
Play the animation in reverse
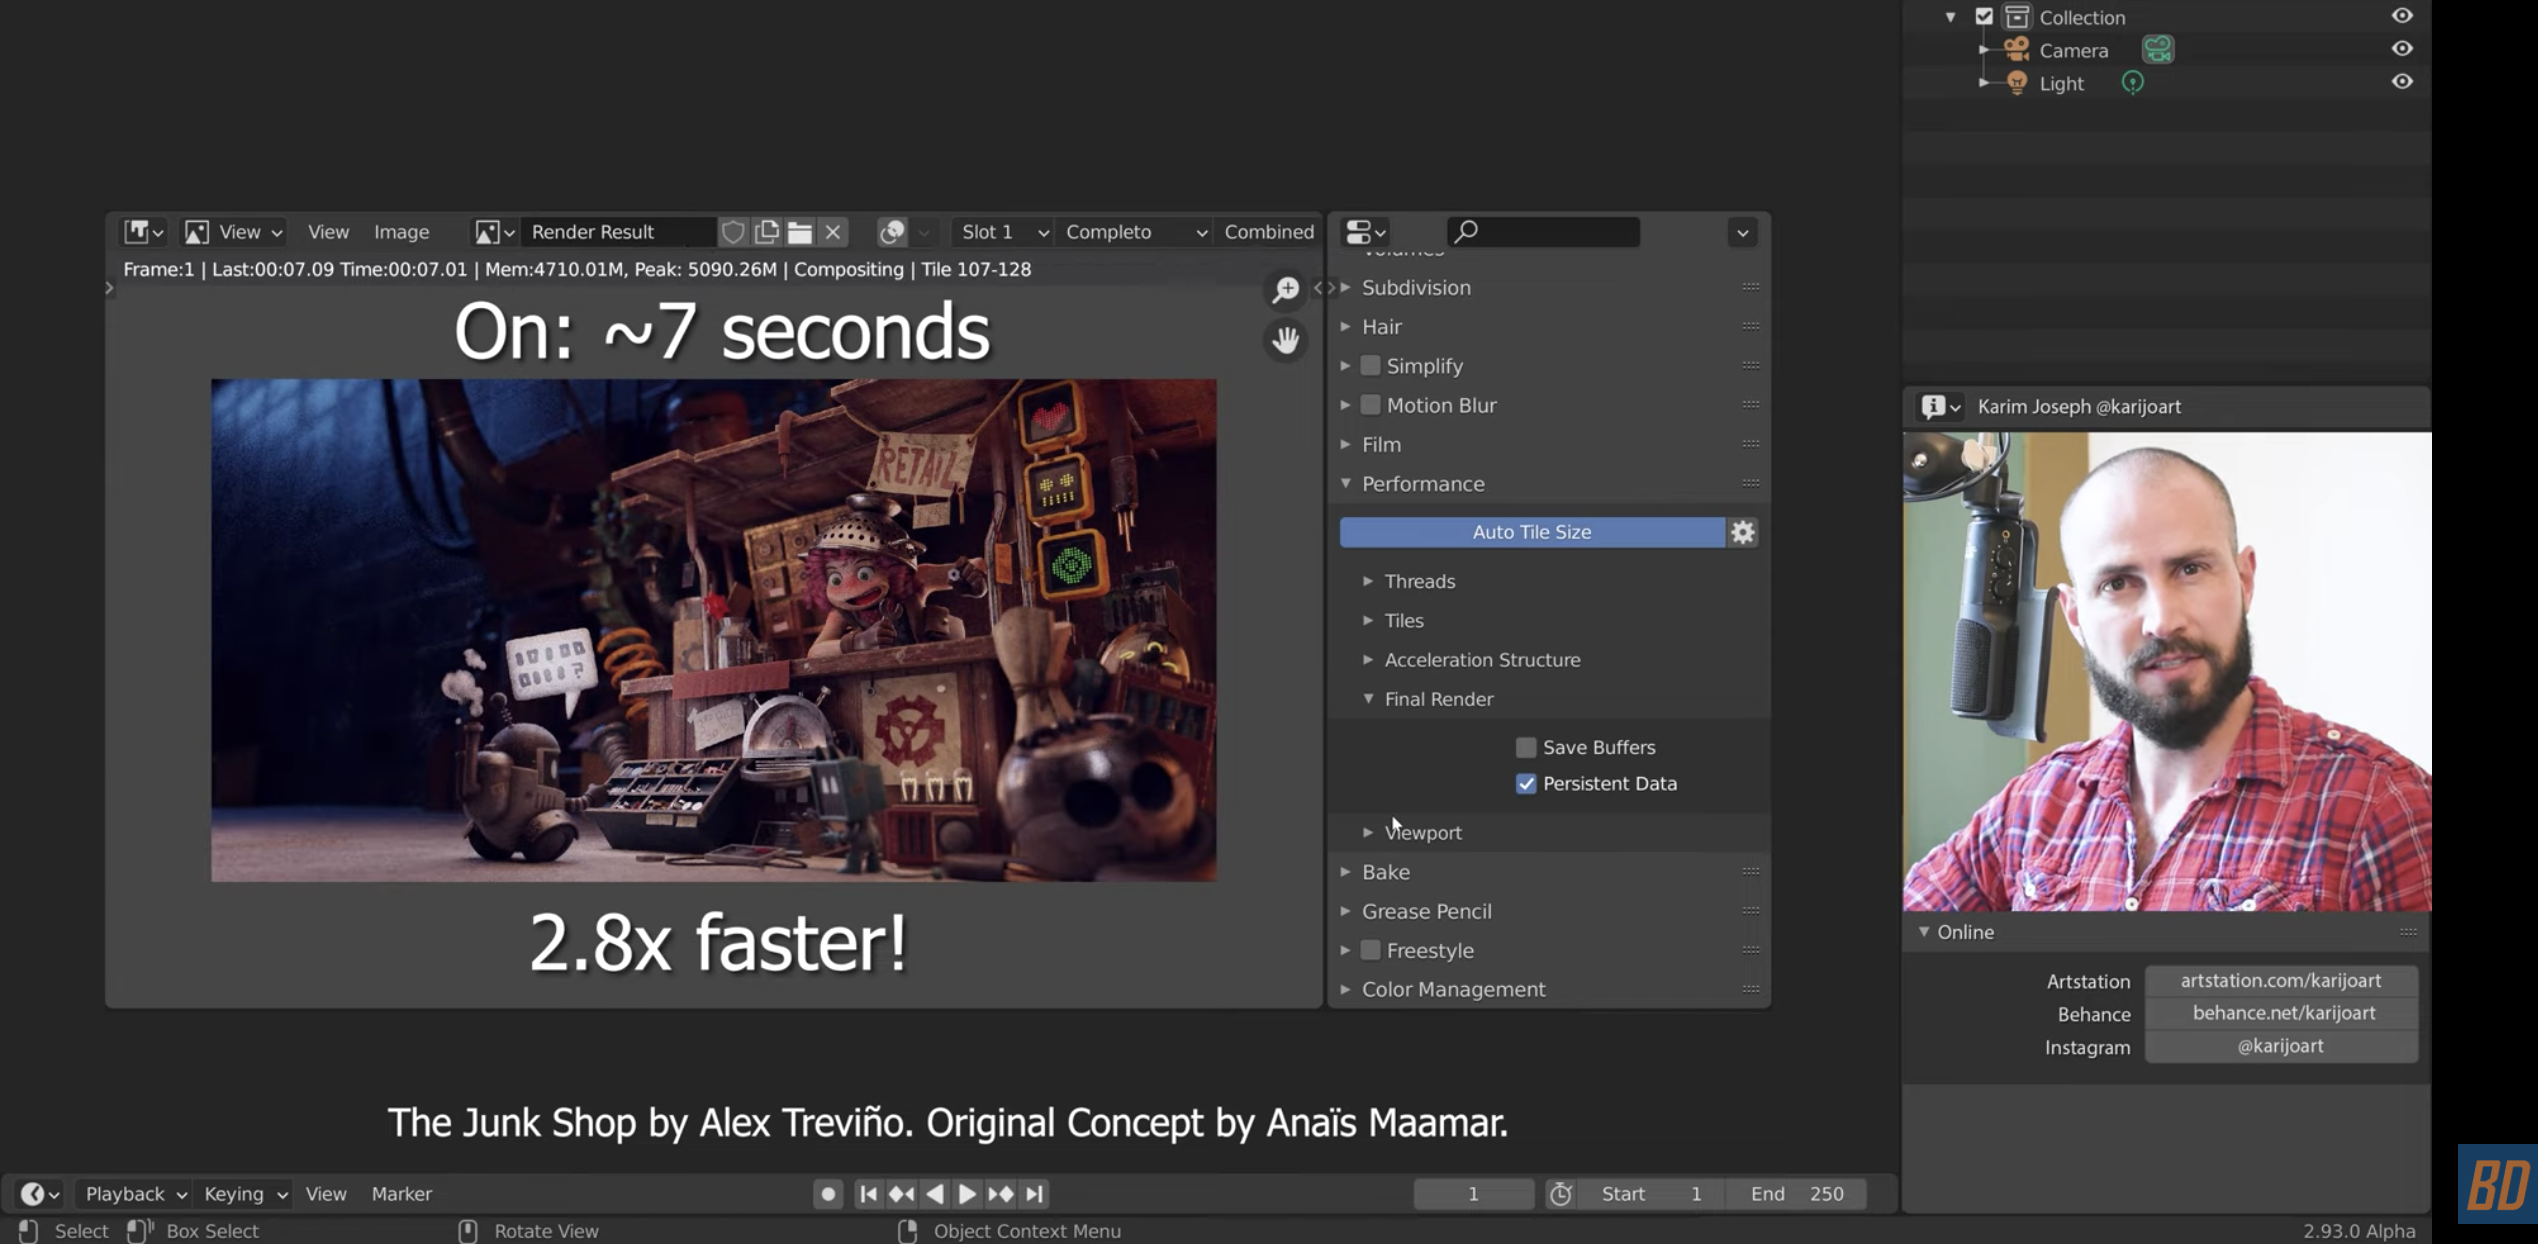(x=934, y=1193)
